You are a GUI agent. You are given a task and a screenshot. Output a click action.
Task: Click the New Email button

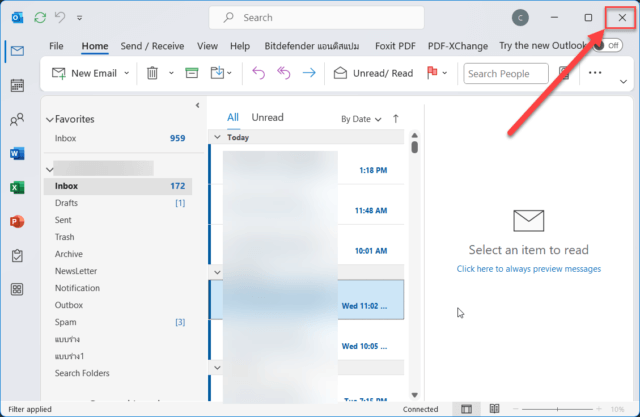[x=84, y=73]
